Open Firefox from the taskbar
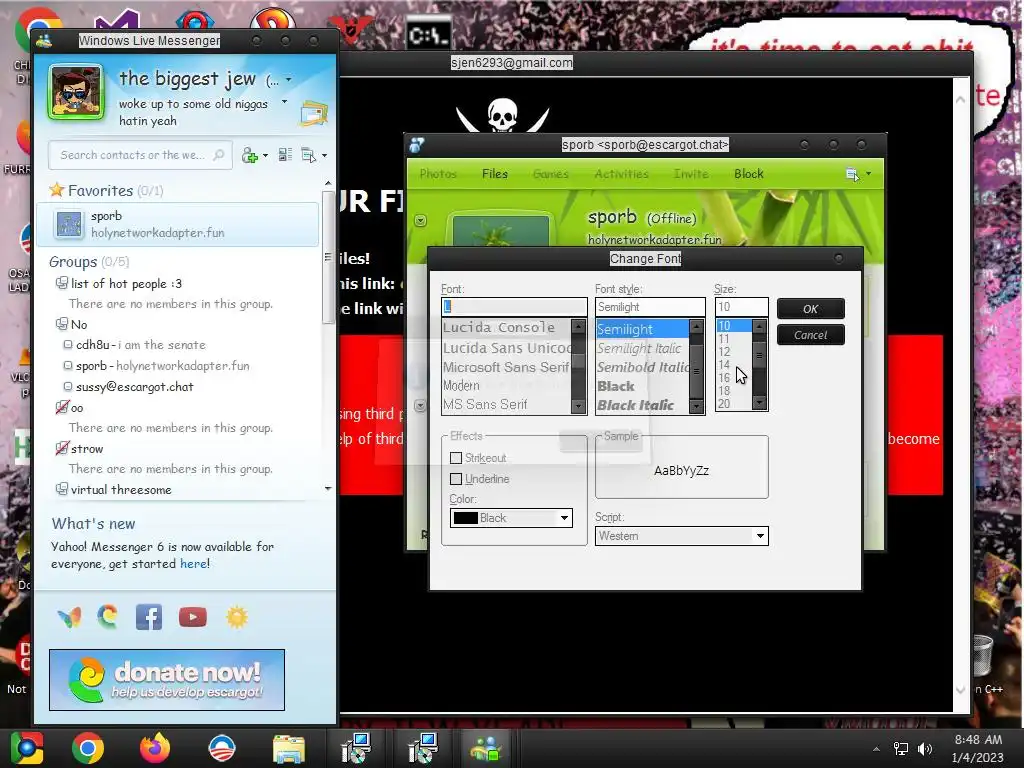This screenshot has width=1024, height=768. click(x=155, y=748)
